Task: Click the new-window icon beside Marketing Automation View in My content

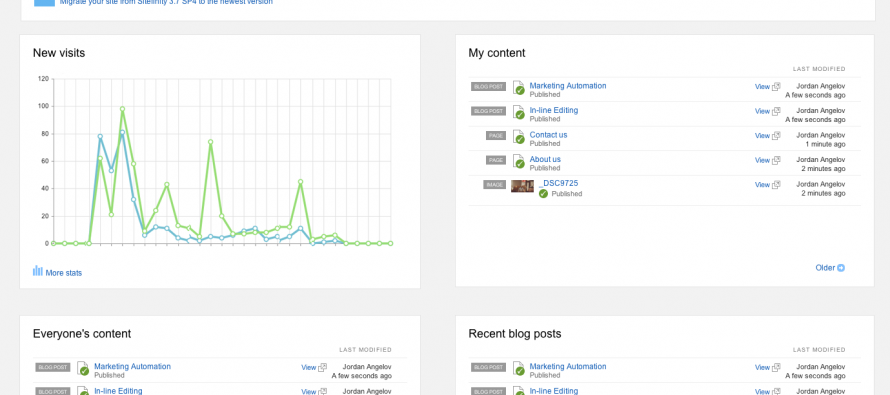Action: [776, 87]
